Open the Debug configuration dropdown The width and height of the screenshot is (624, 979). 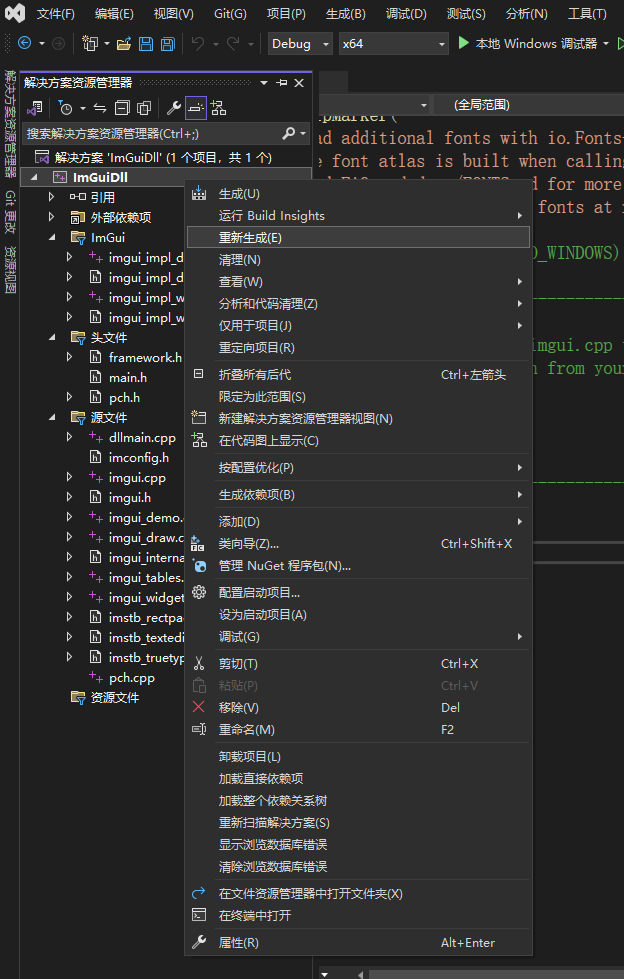coord(300,44)
